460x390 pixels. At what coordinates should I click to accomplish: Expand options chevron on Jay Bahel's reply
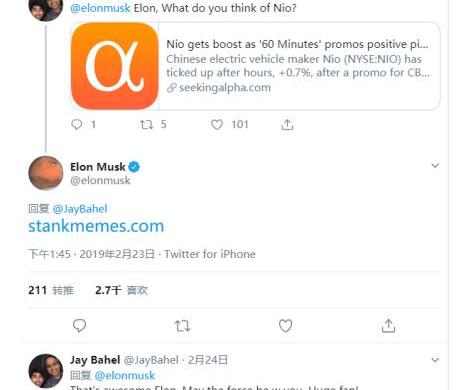435,360
